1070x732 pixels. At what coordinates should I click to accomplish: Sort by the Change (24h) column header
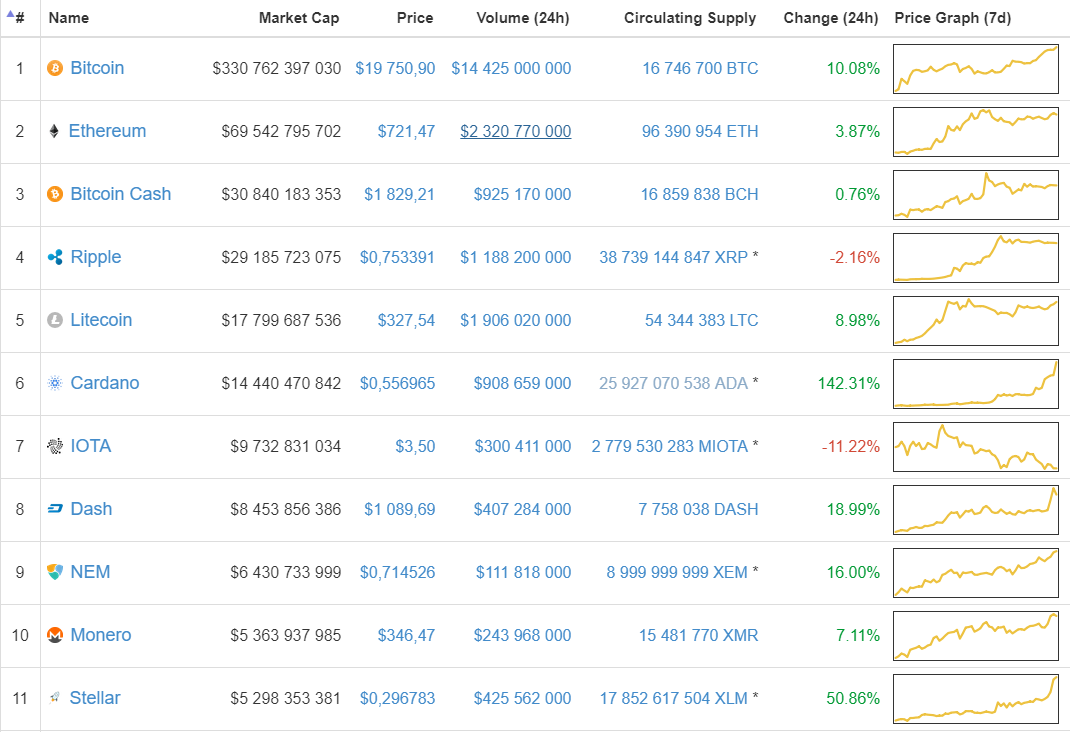pos(831,17)
